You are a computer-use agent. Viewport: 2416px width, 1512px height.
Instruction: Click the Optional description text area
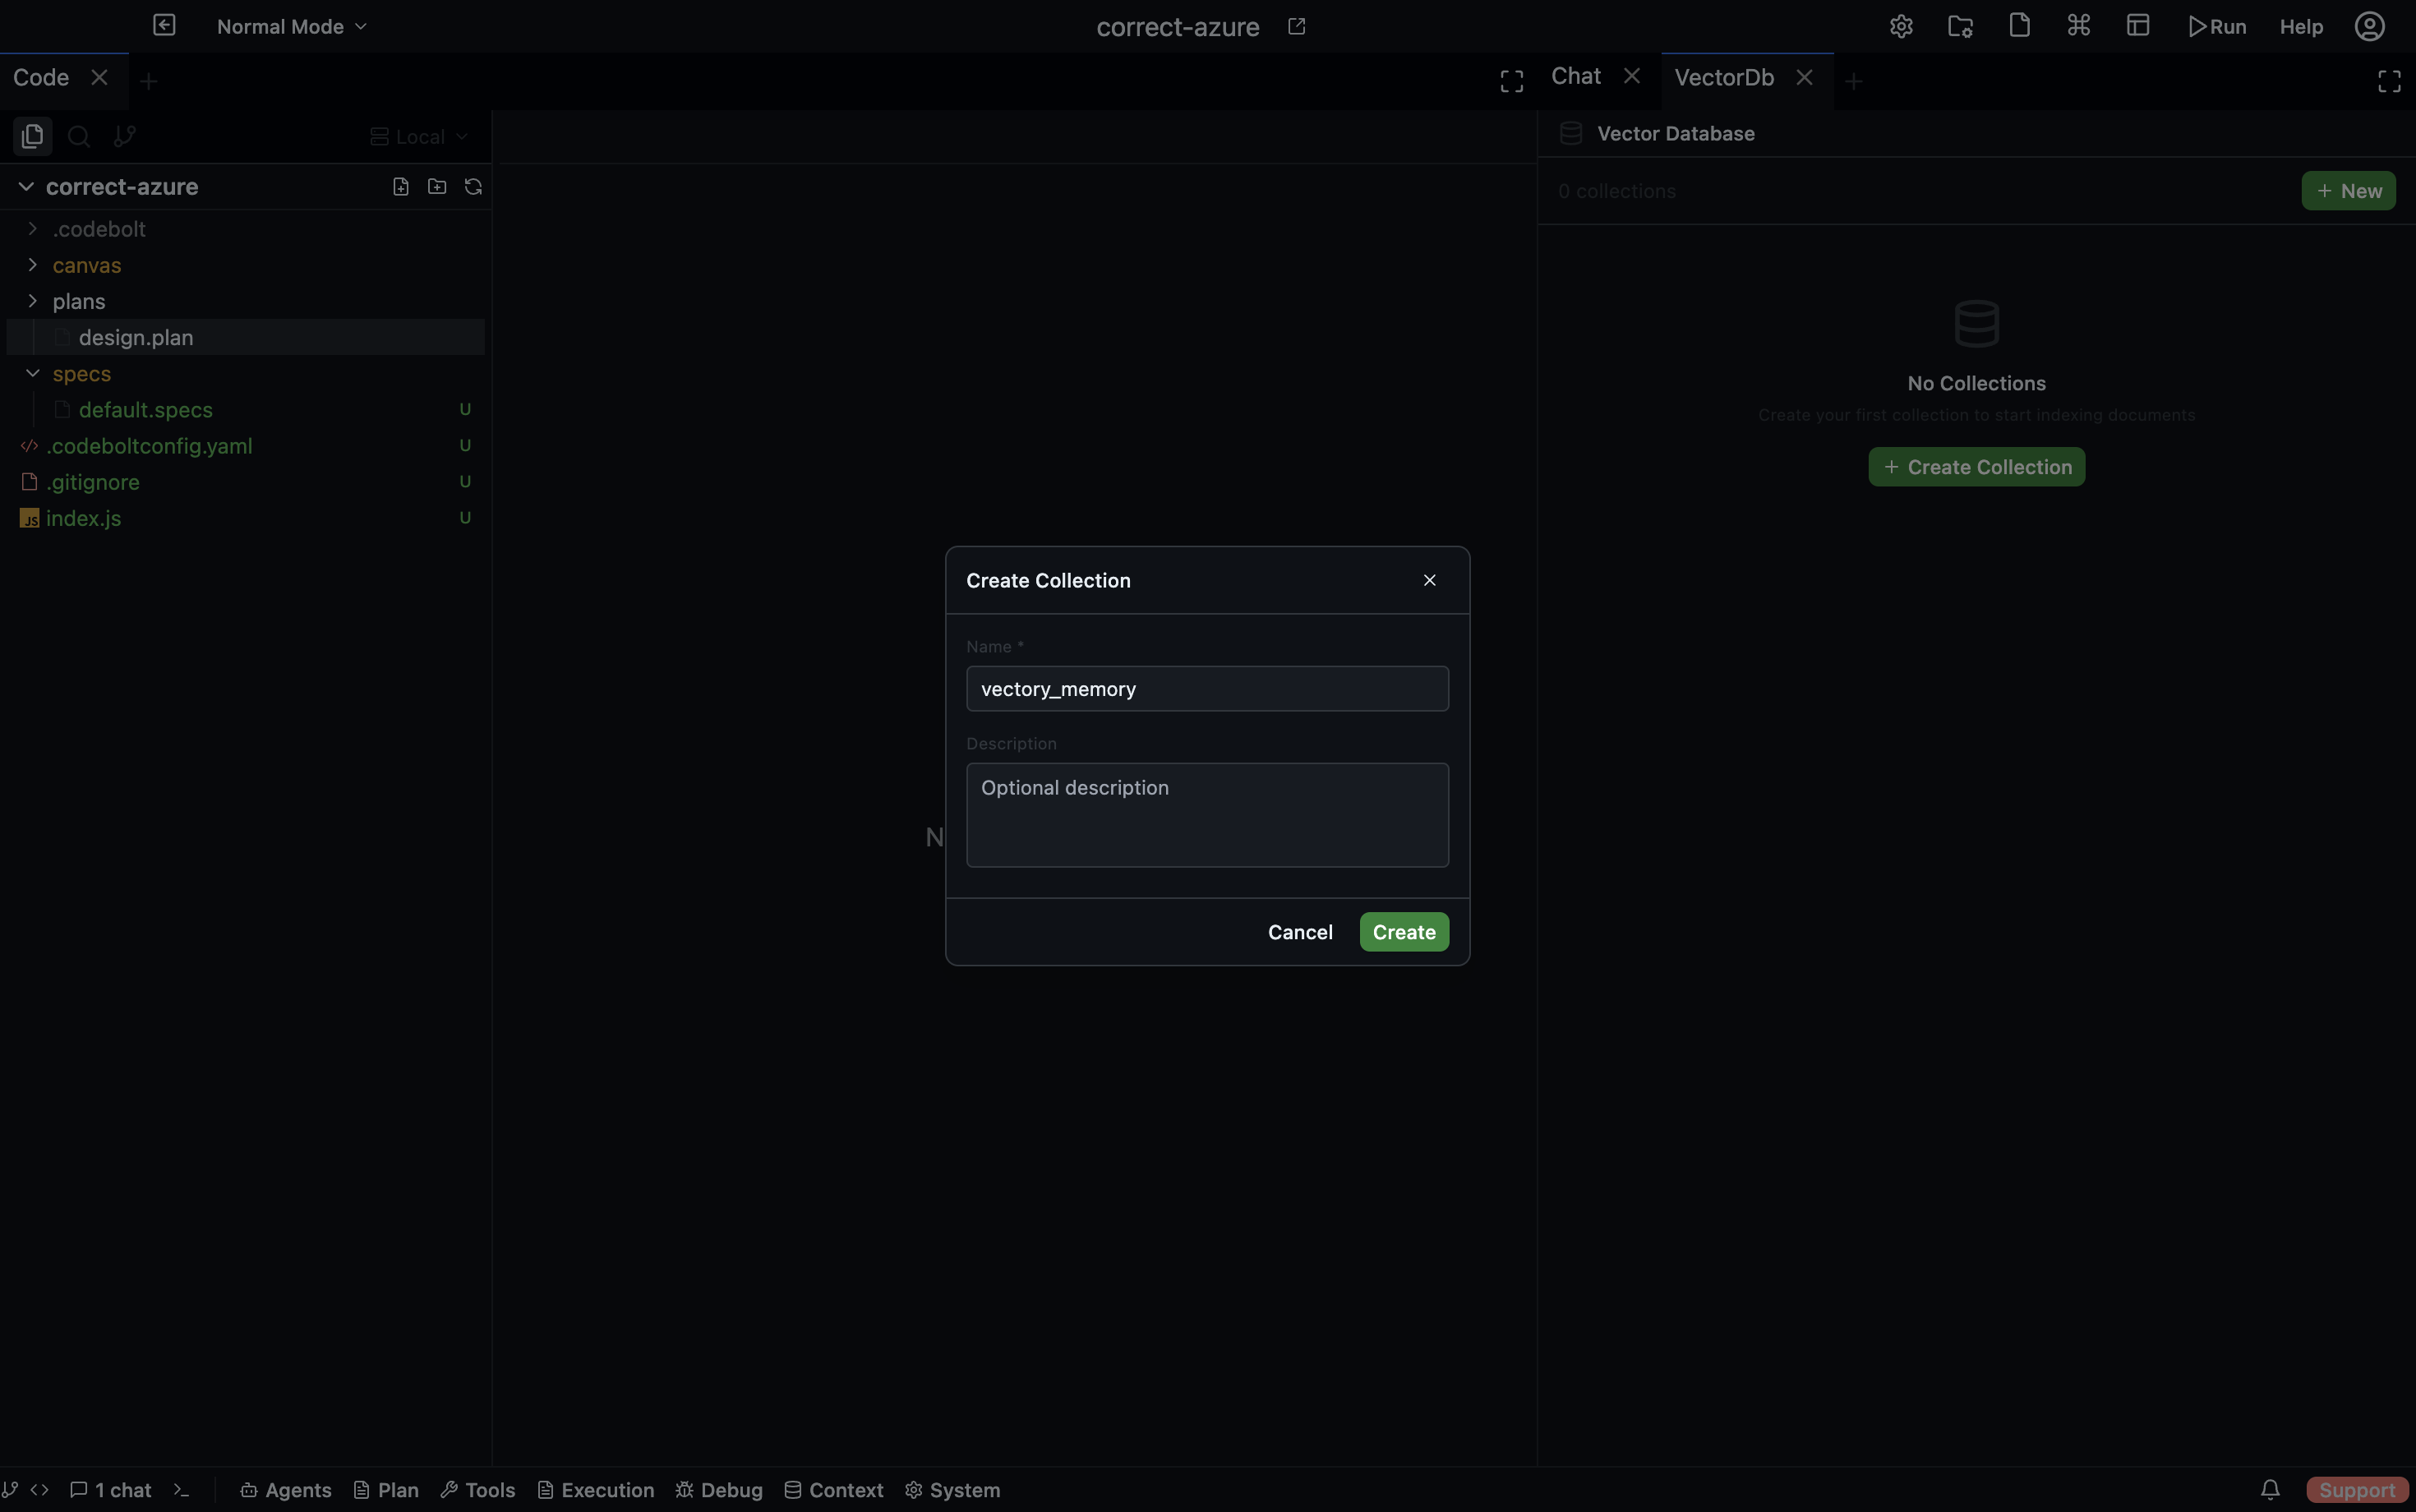click(1207, 815)
